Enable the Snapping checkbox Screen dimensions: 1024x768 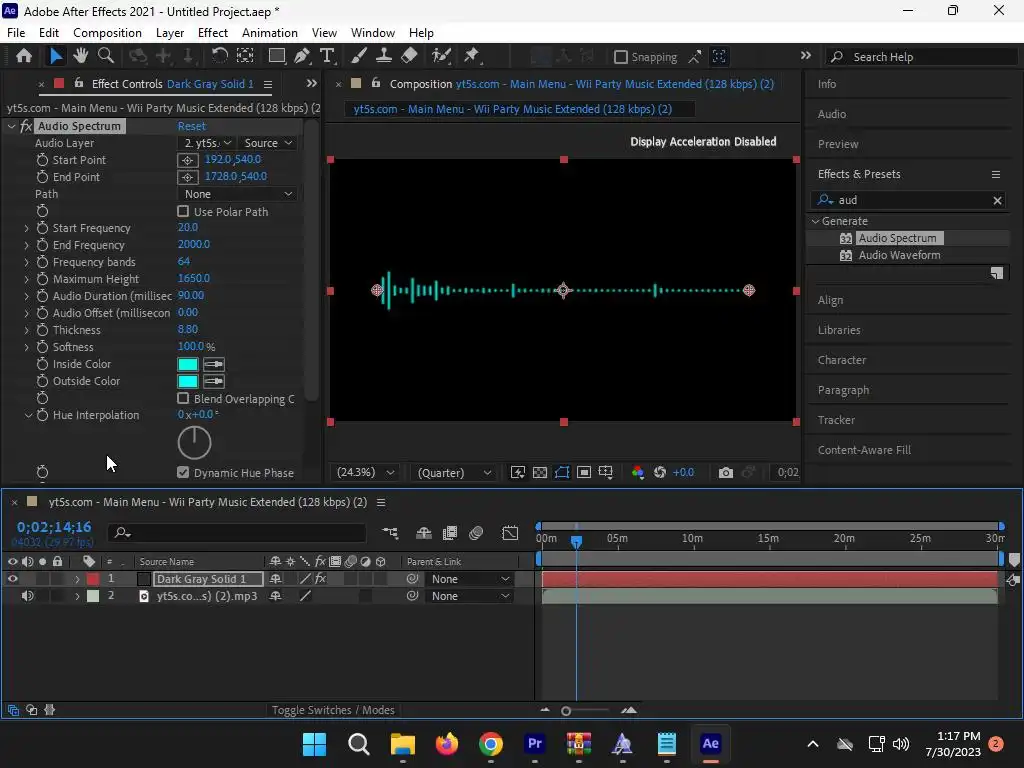click(x=620, y=57)
